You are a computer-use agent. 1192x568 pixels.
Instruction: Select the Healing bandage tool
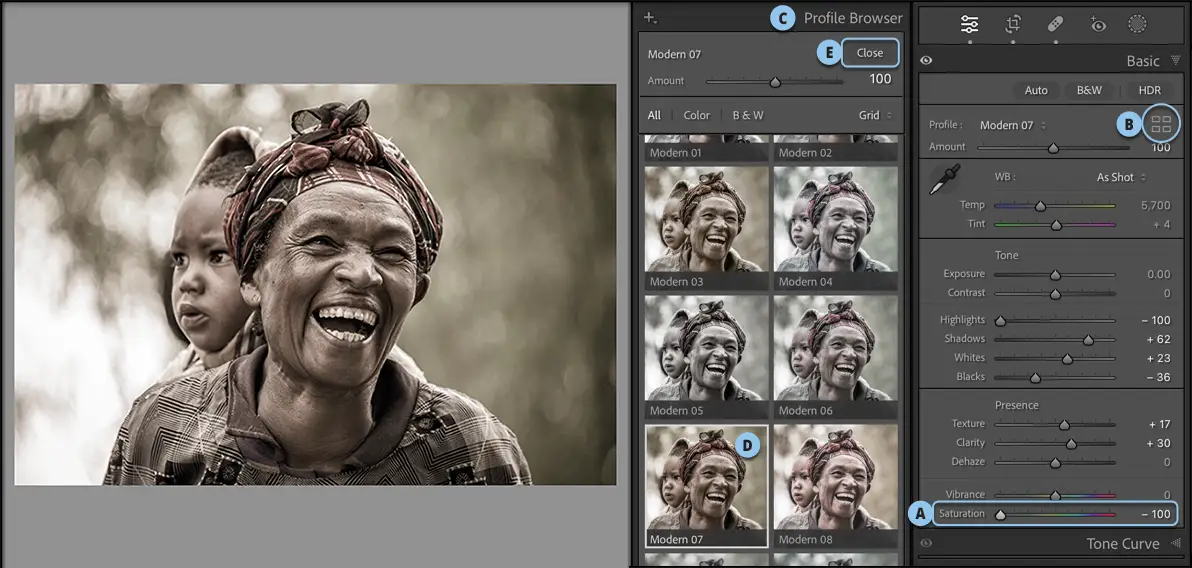pyautogui.click(x=1055, y=25)
